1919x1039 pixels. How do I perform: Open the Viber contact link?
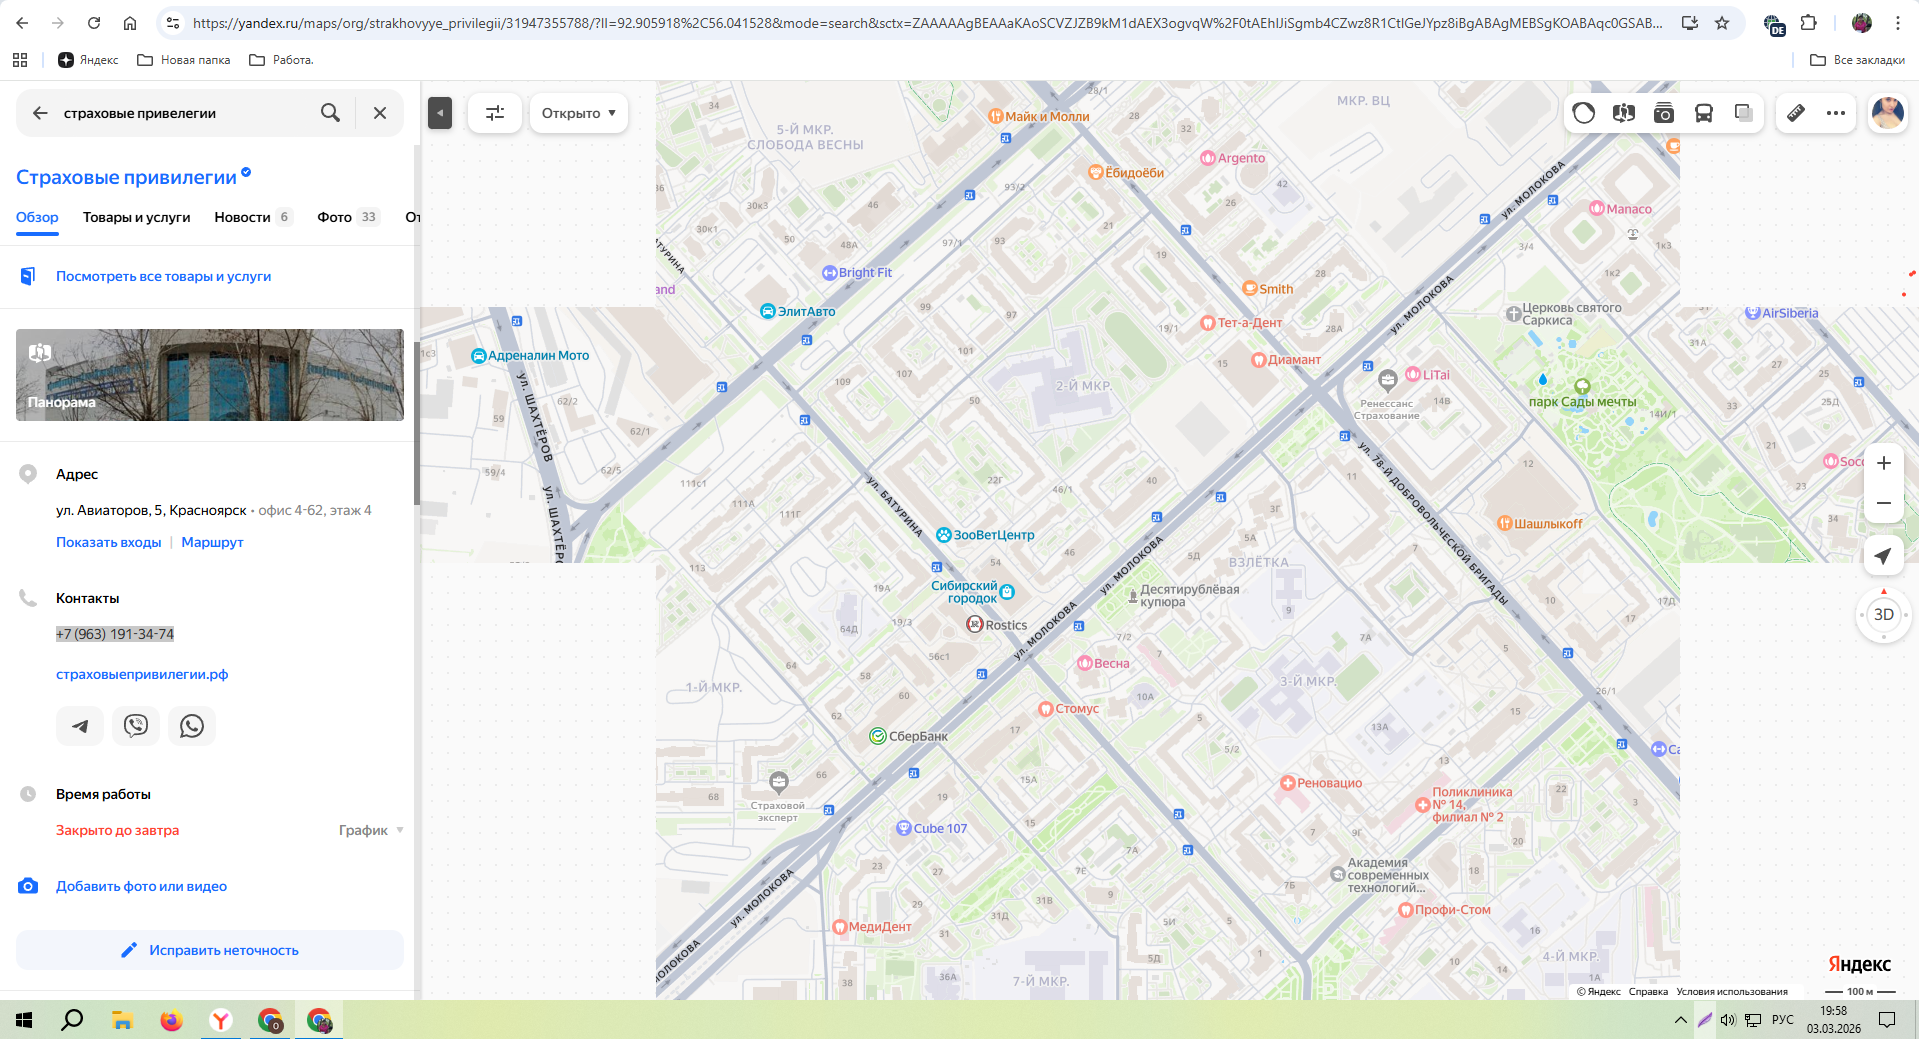[x=136, y=726]
